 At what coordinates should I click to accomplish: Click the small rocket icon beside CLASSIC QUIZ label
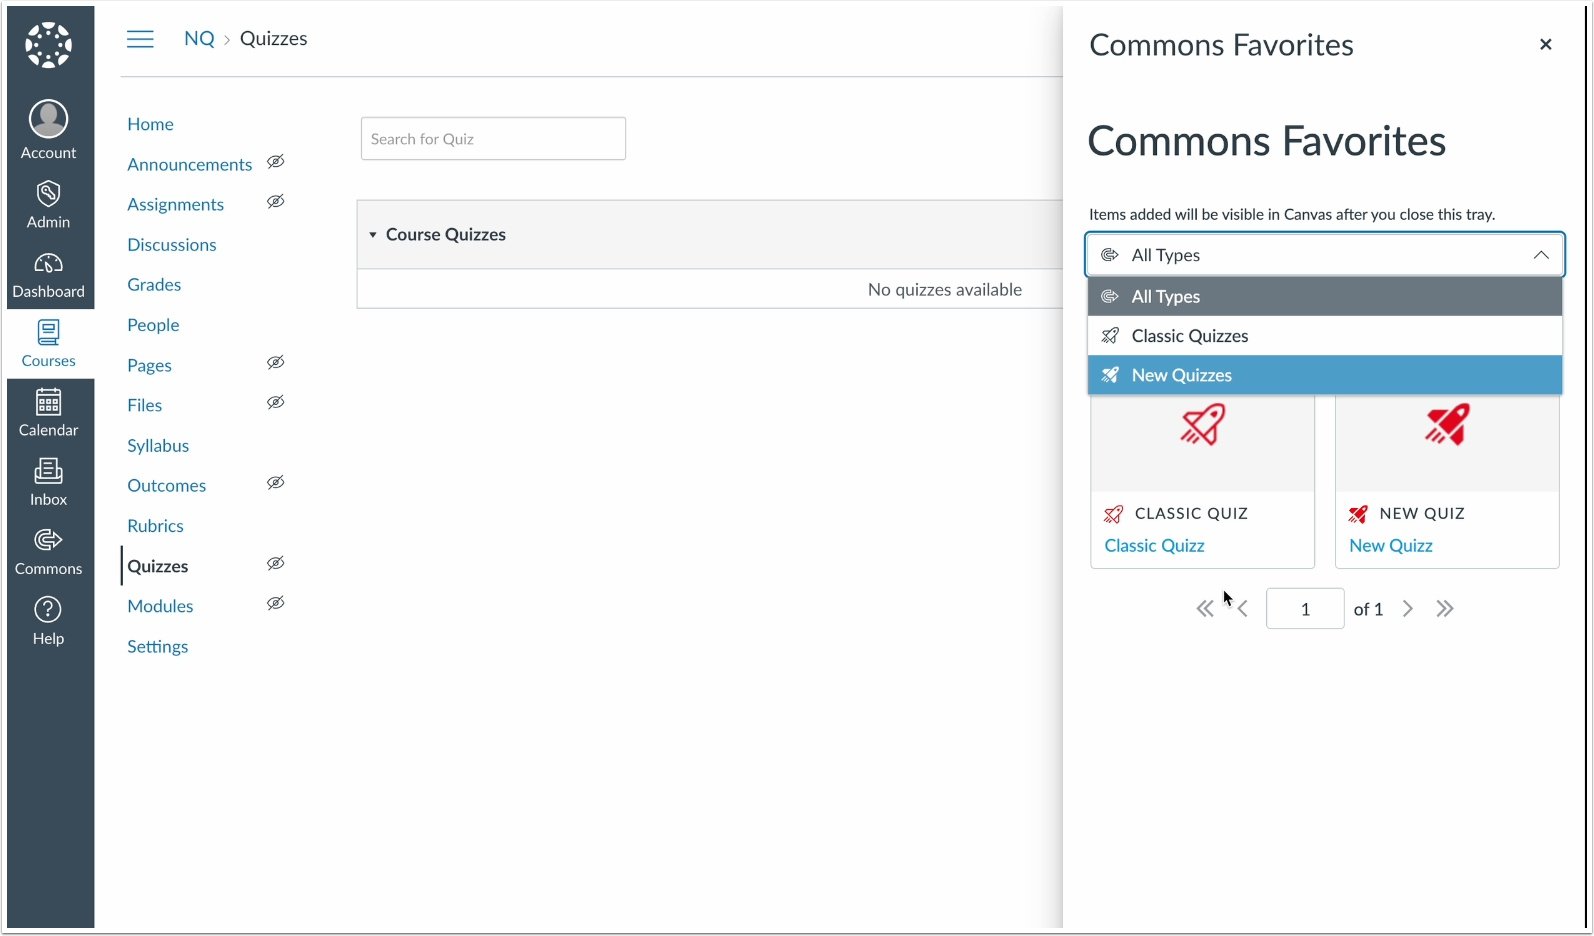[x=1113, y=514]
